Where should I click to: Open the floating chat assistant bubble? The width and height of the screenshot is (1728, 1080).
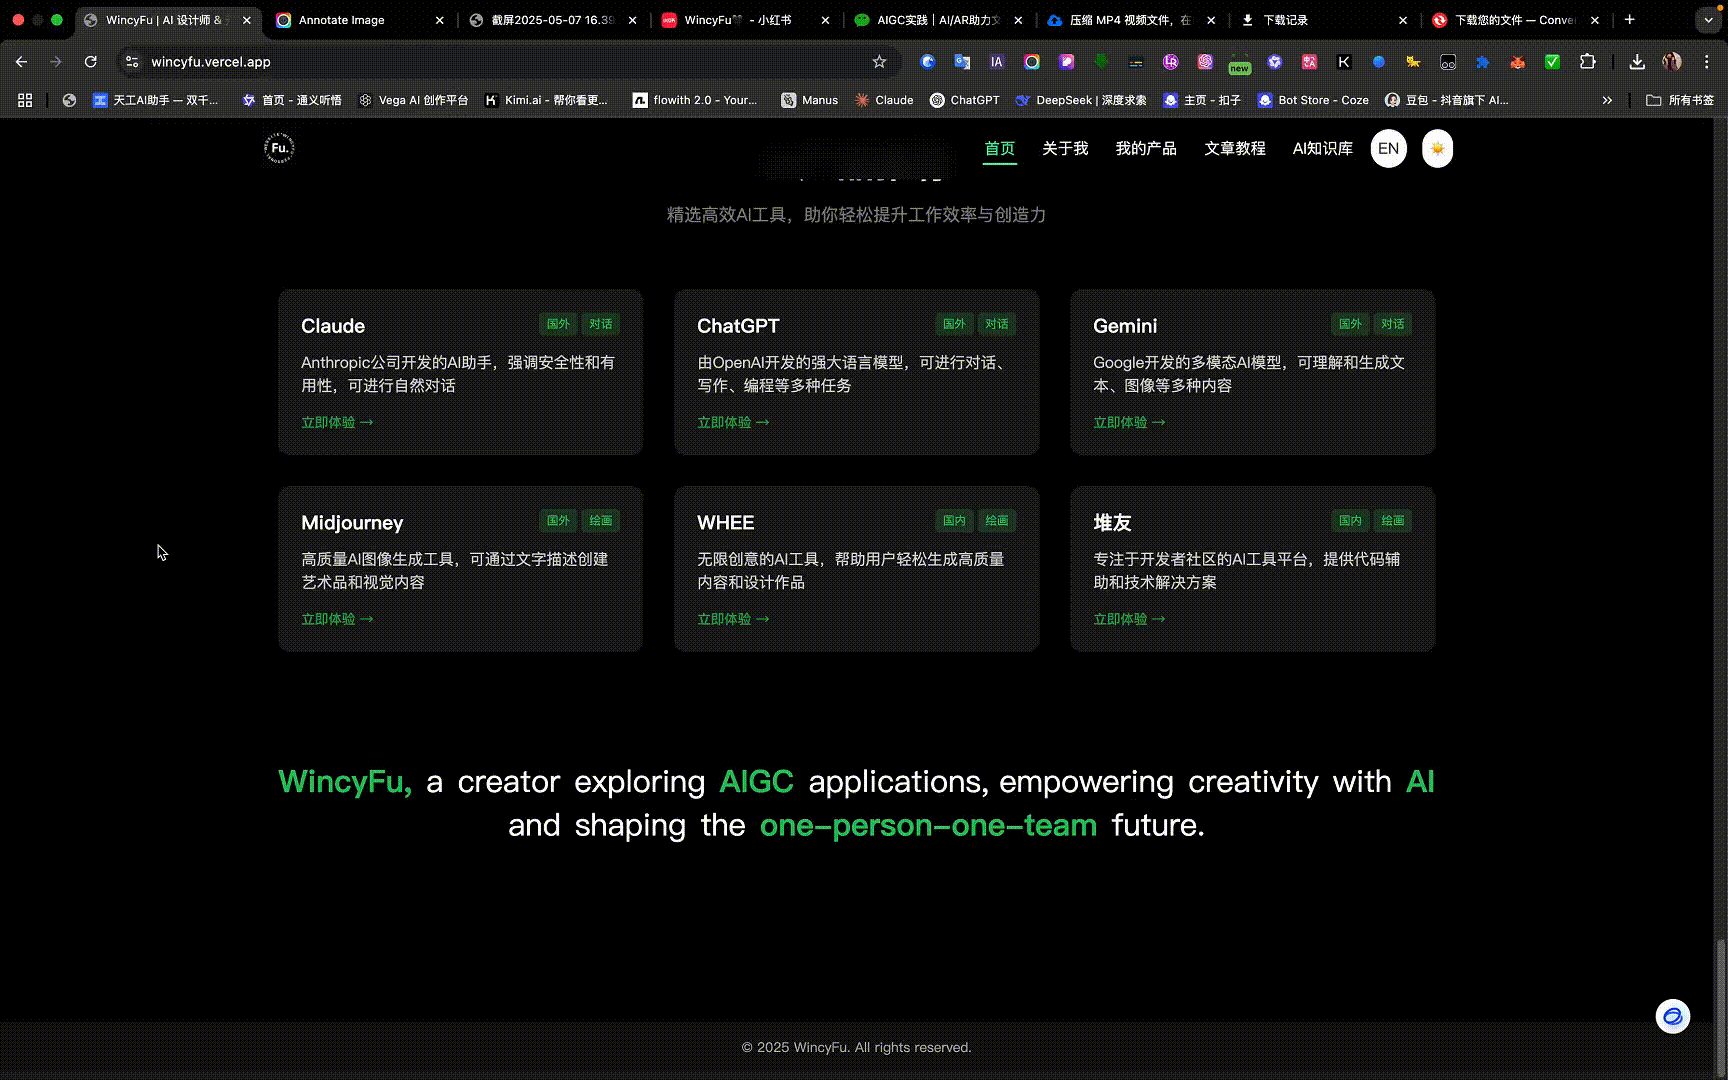(1672, 1017)
